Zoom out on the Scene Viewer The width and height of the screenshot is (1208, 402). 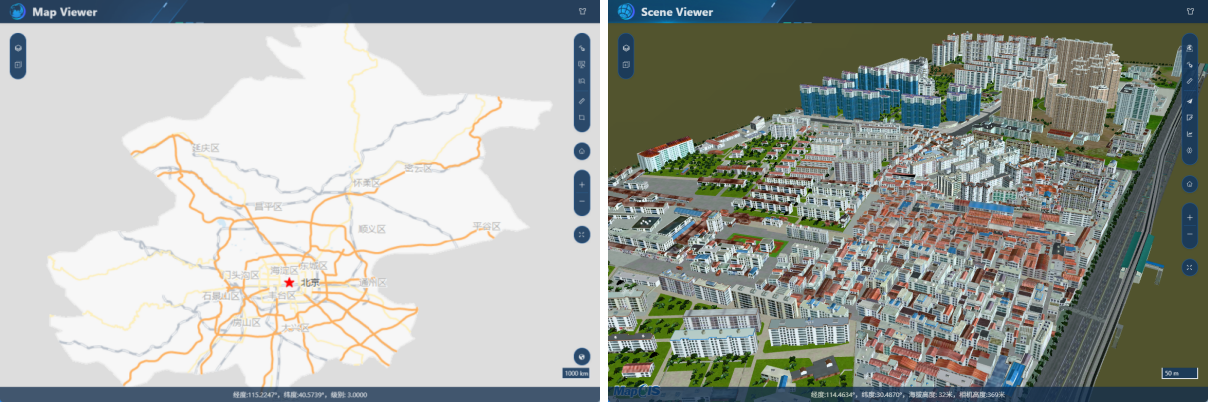[x=1189, y=235]
